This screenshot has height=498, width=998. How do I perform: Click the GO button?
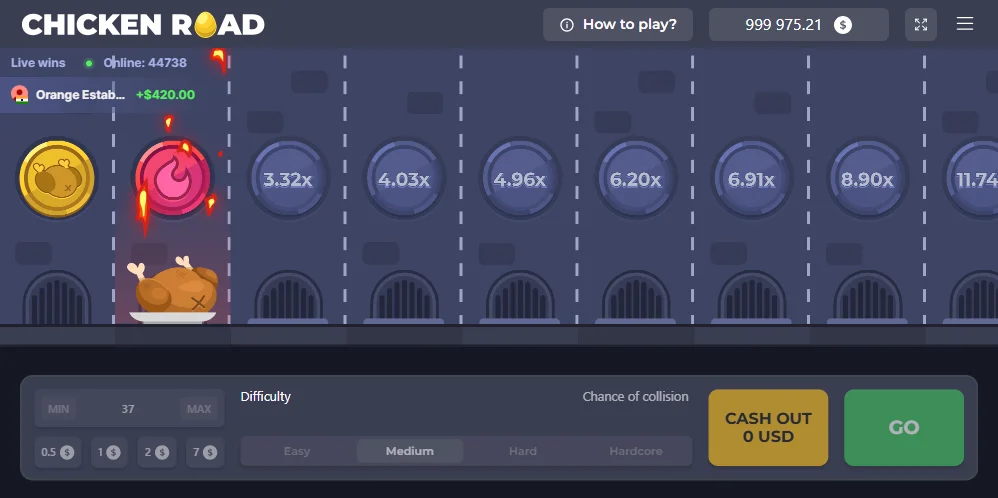point(904,427)
